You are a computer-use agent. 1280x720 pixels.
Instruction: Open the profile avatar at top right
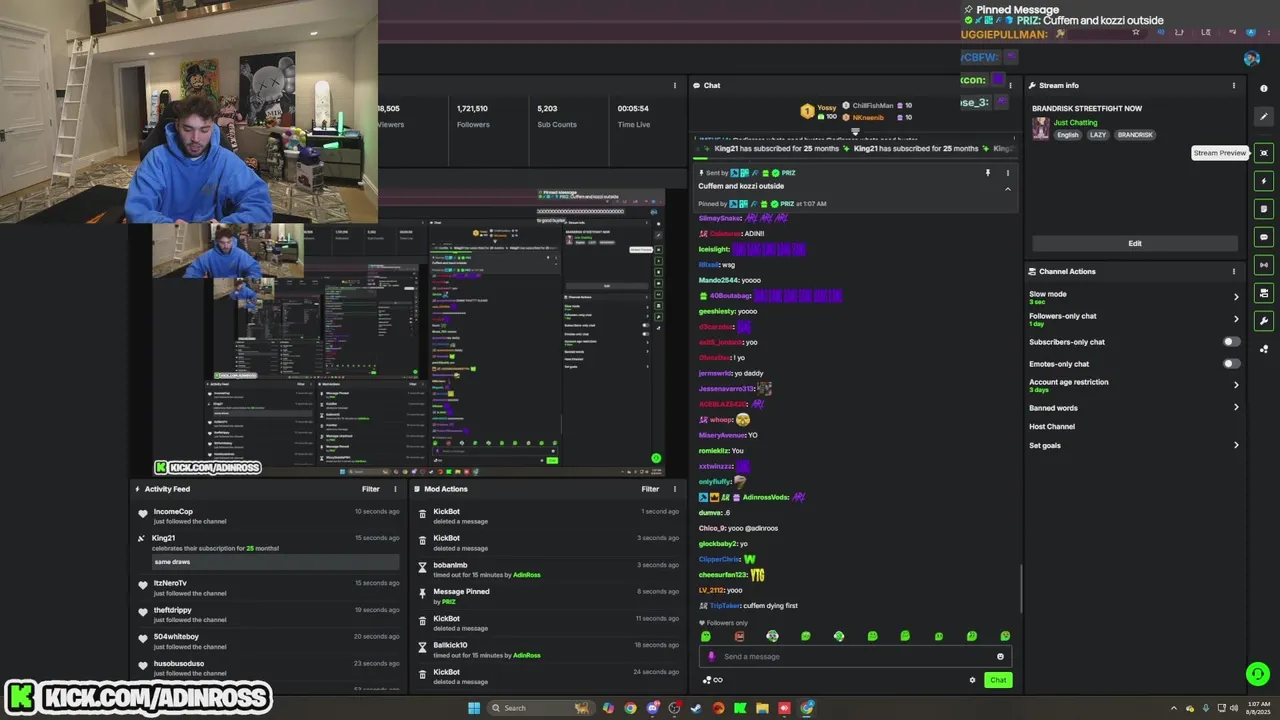tap(1252, 58)
